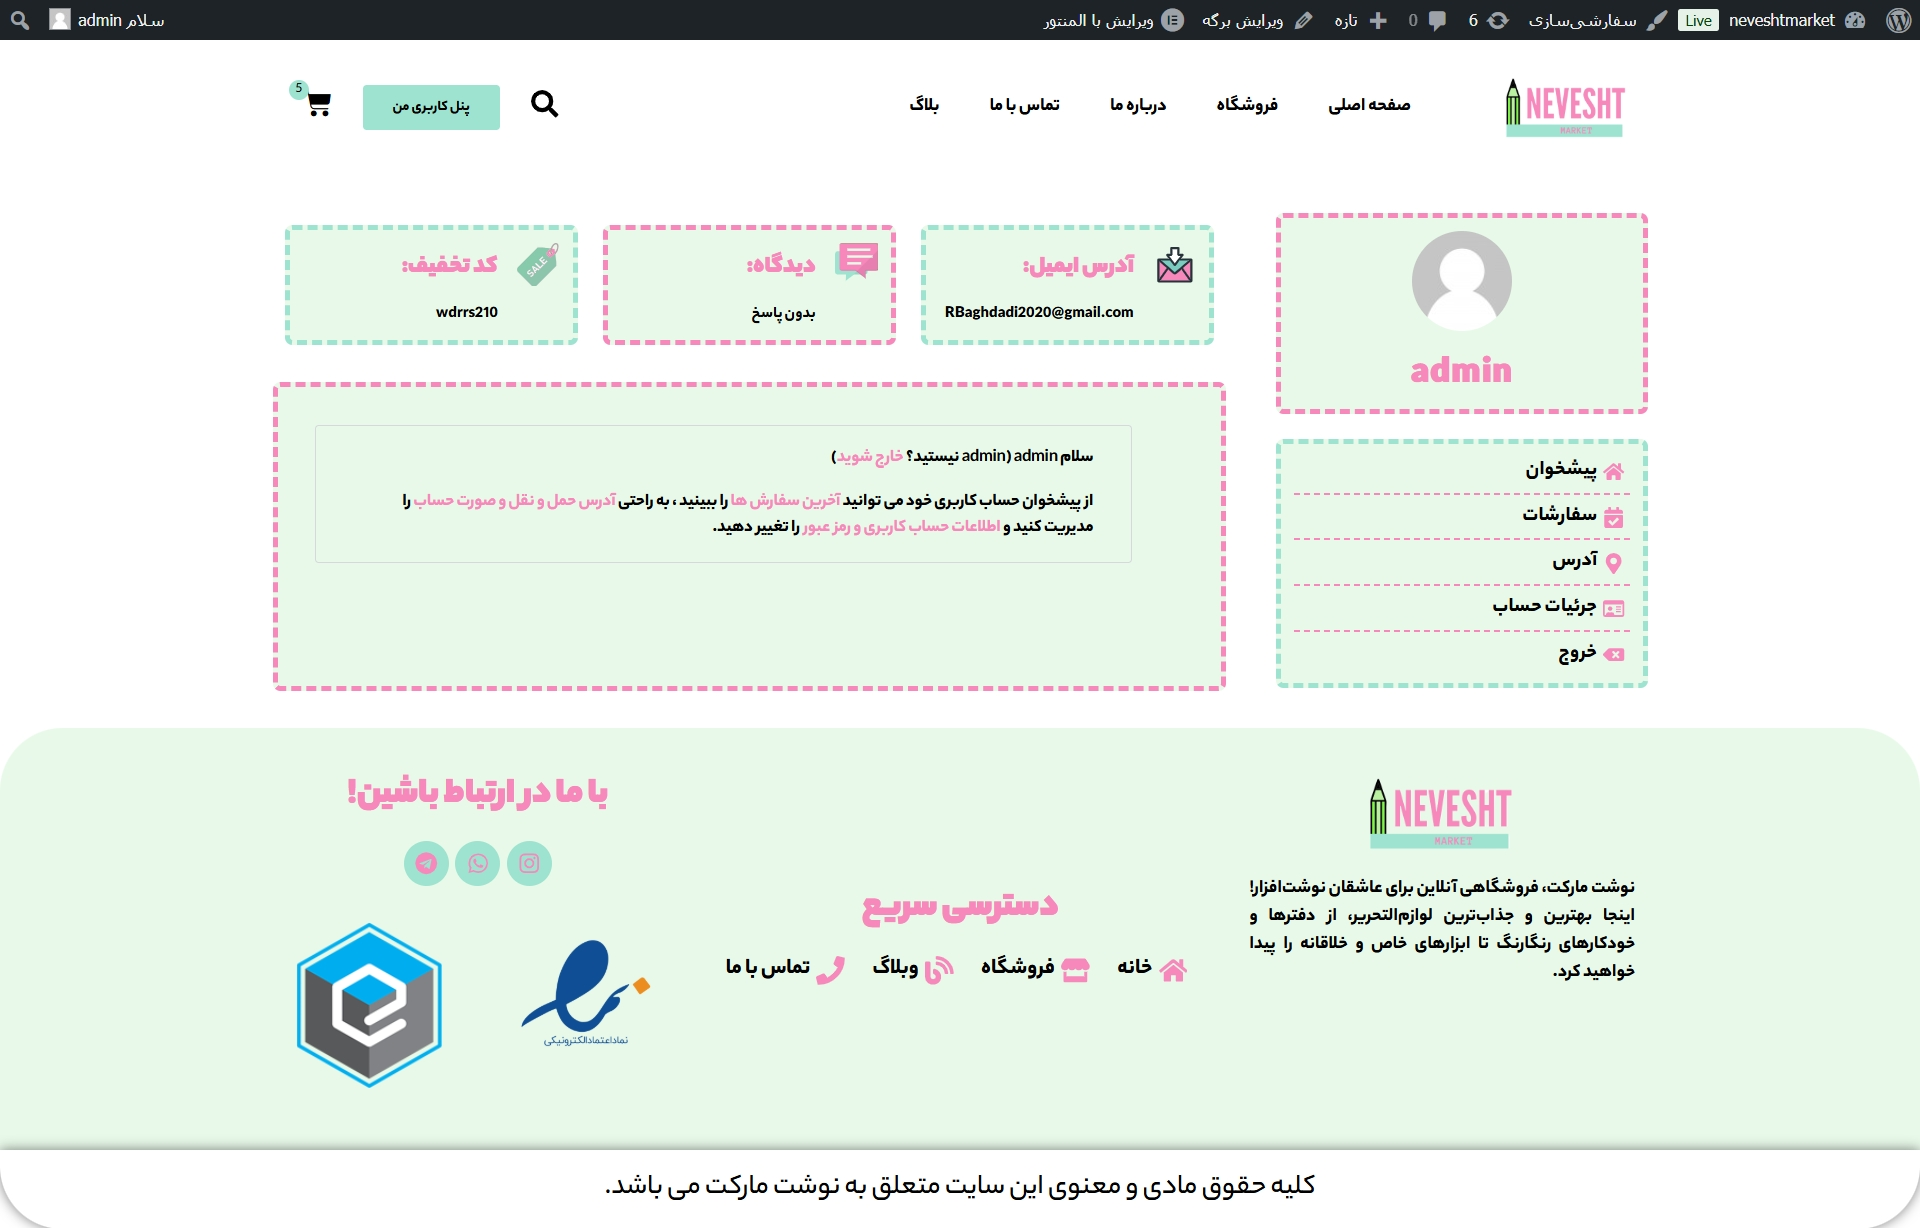Click the footer فروشگاه quick link
Screen dimensions: 1920x1228
tap(1017, 967)
